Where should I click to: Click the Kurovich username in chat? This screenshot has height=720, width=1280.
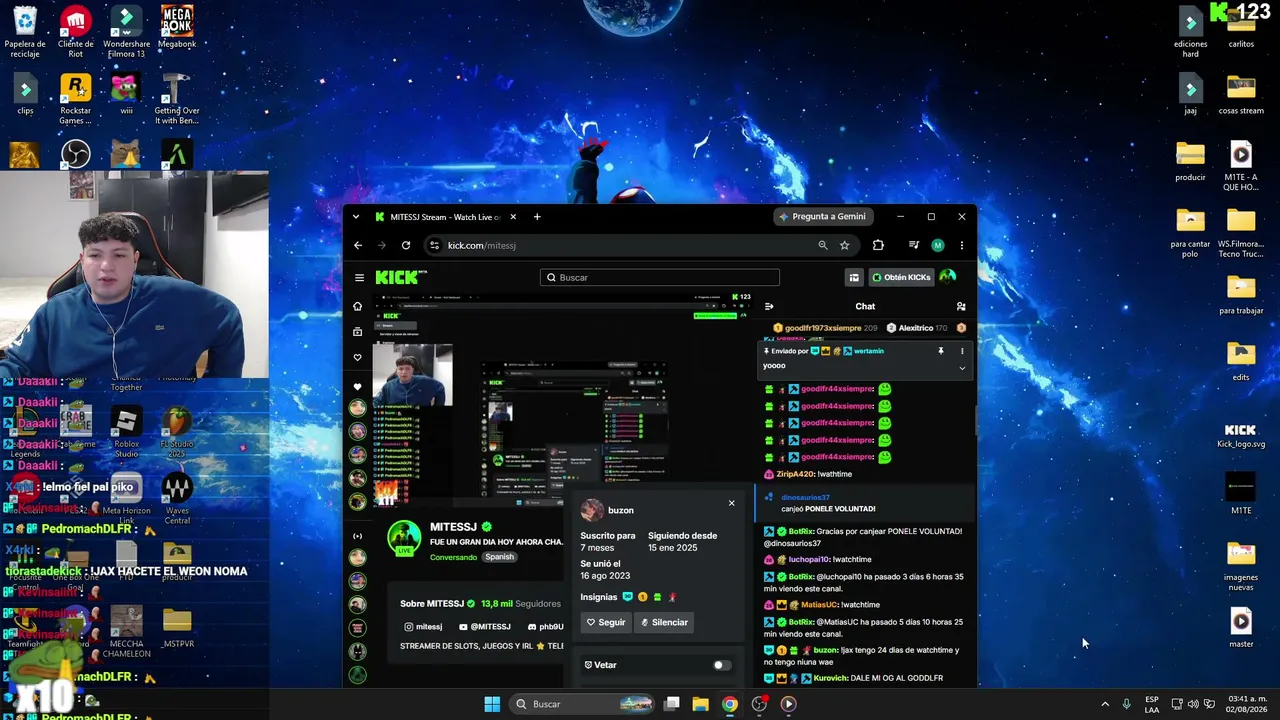pyautogui.click(x=830, y=678)
